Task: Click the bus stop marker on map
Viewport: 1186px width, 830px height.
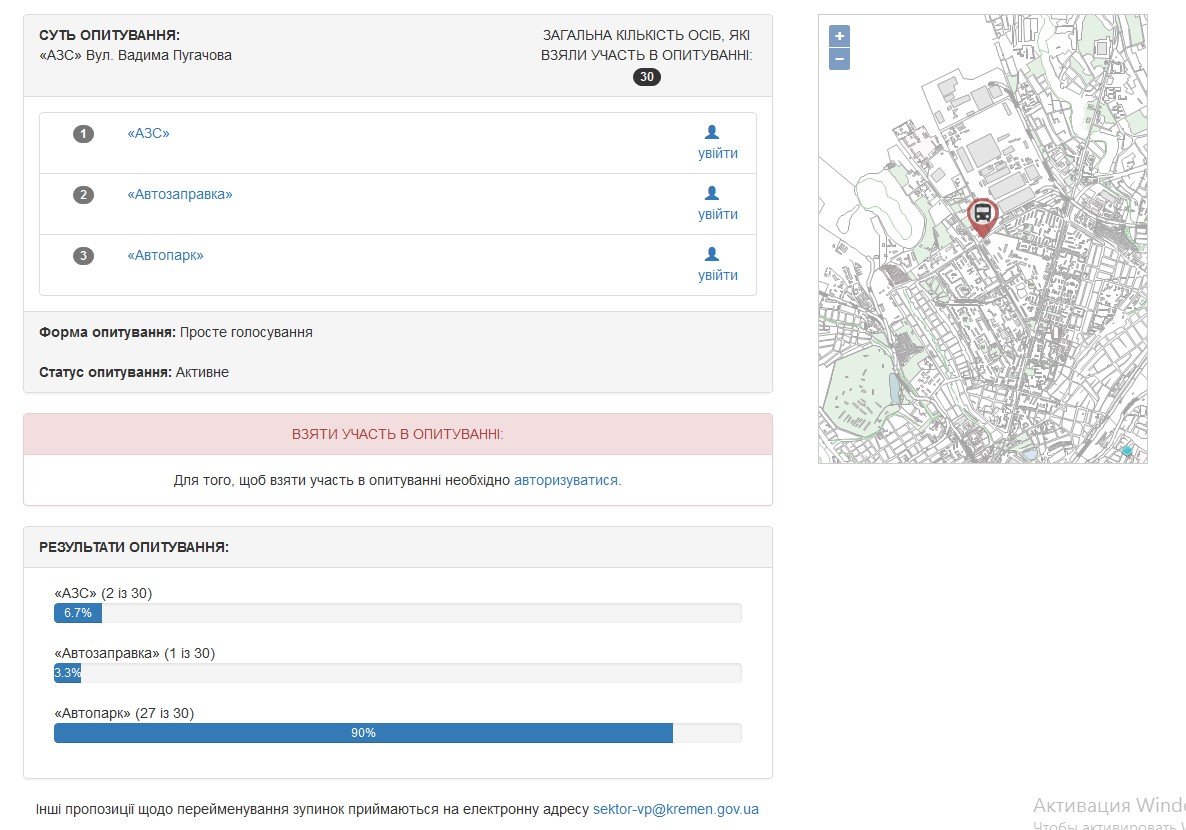Action: [982, 214]
